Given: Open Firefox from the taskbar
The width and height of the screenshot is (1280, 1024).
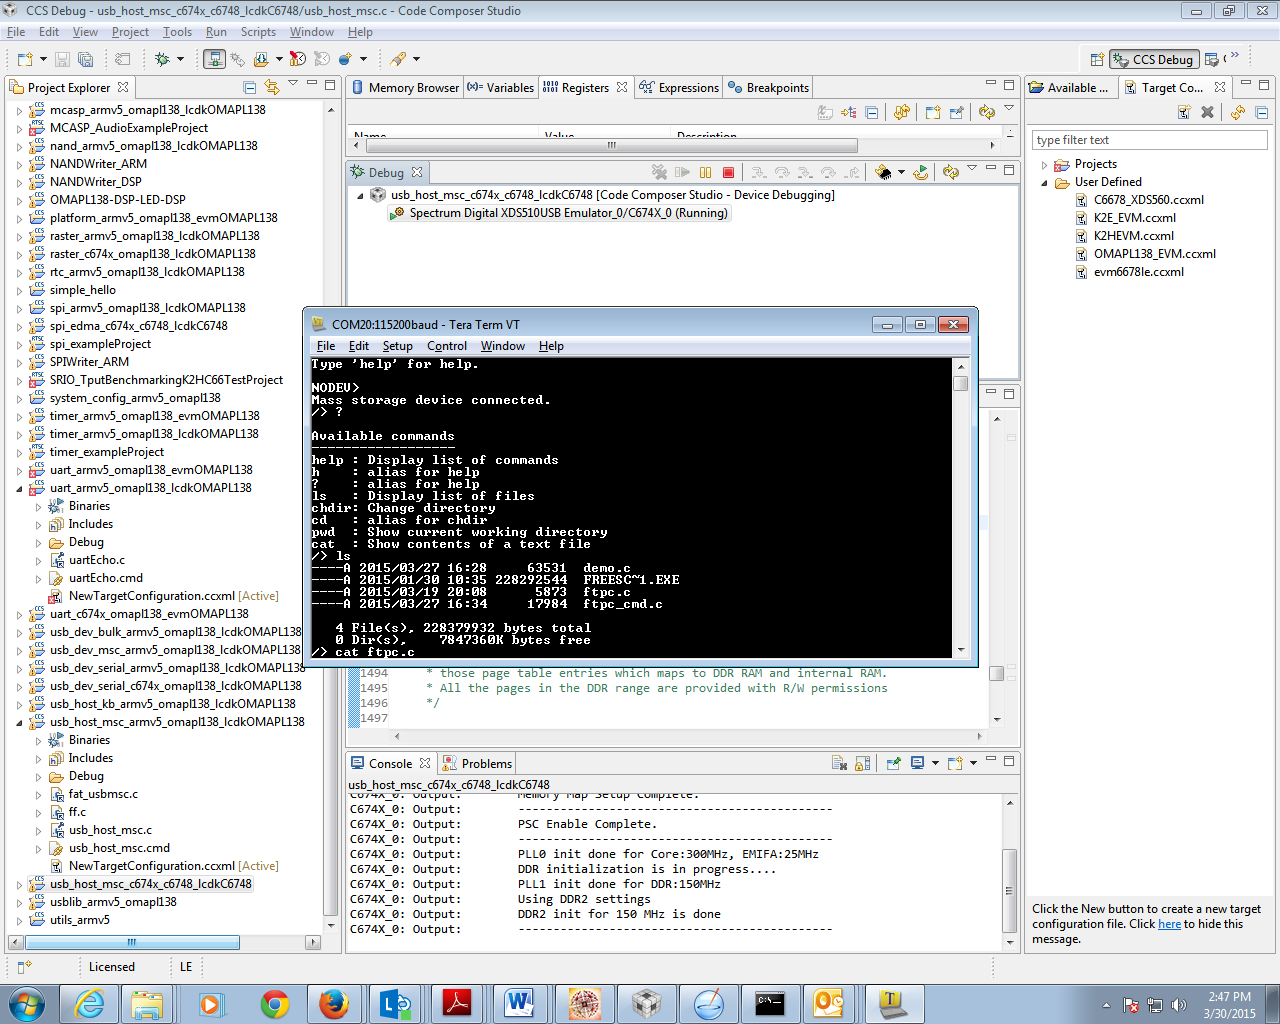Looking at the screenshot, I should click(x=334, y=1004).
